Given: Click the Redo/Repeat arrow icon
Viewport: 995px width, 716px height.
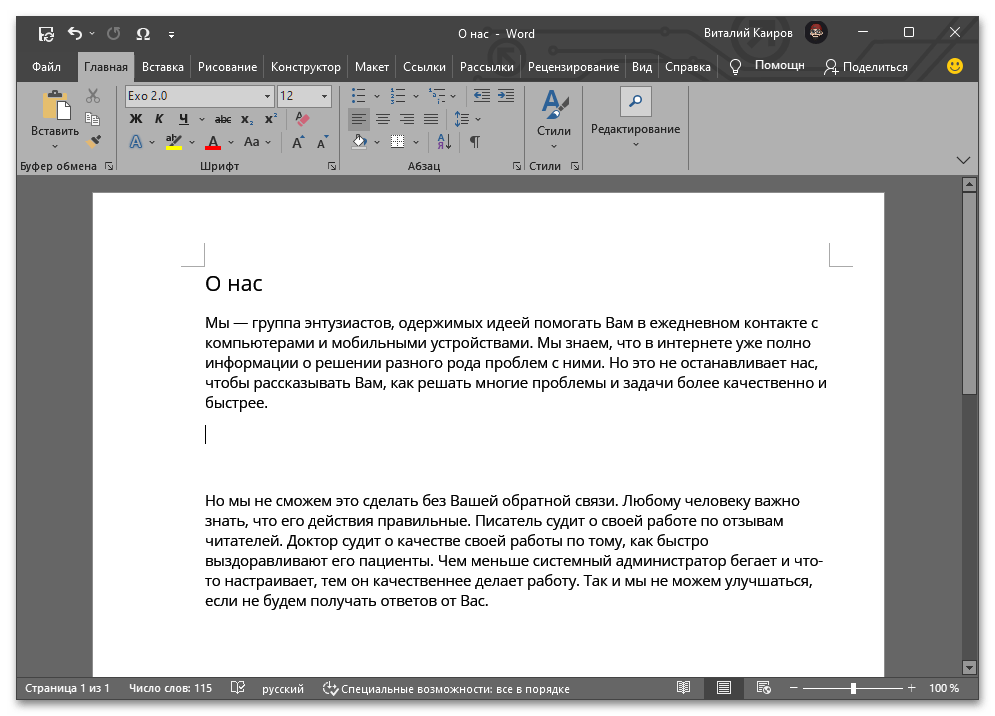Looking at the screenshot, I should [x=114, y=33].
